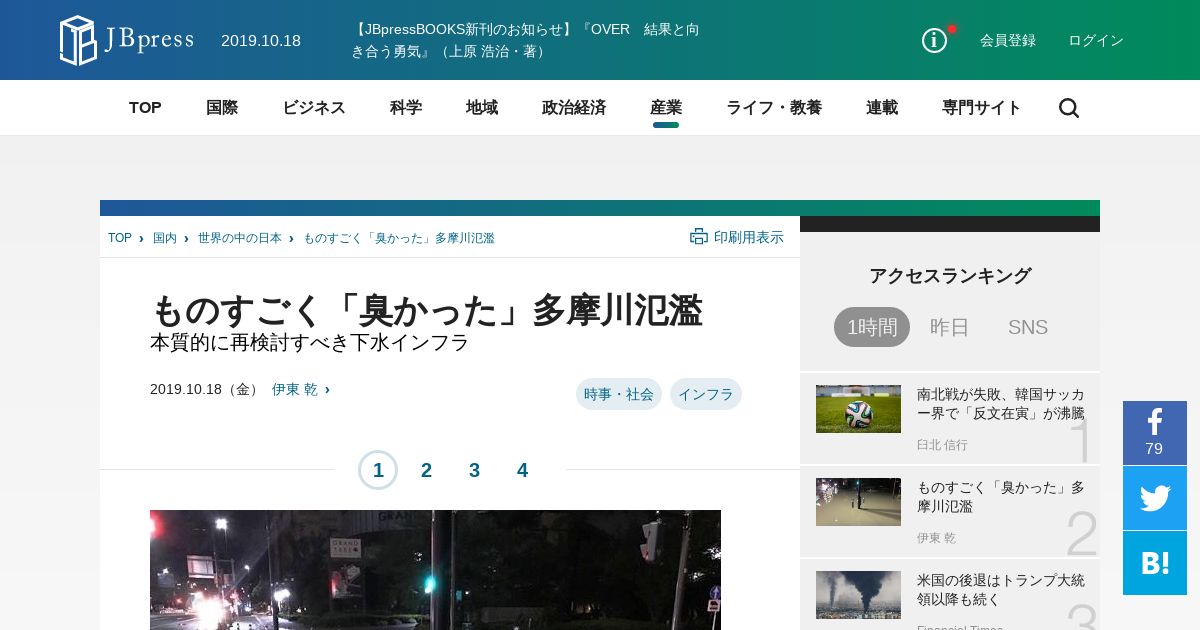Click the printer icon for print view
1200x630 pixels.
(x=699, y=237)
